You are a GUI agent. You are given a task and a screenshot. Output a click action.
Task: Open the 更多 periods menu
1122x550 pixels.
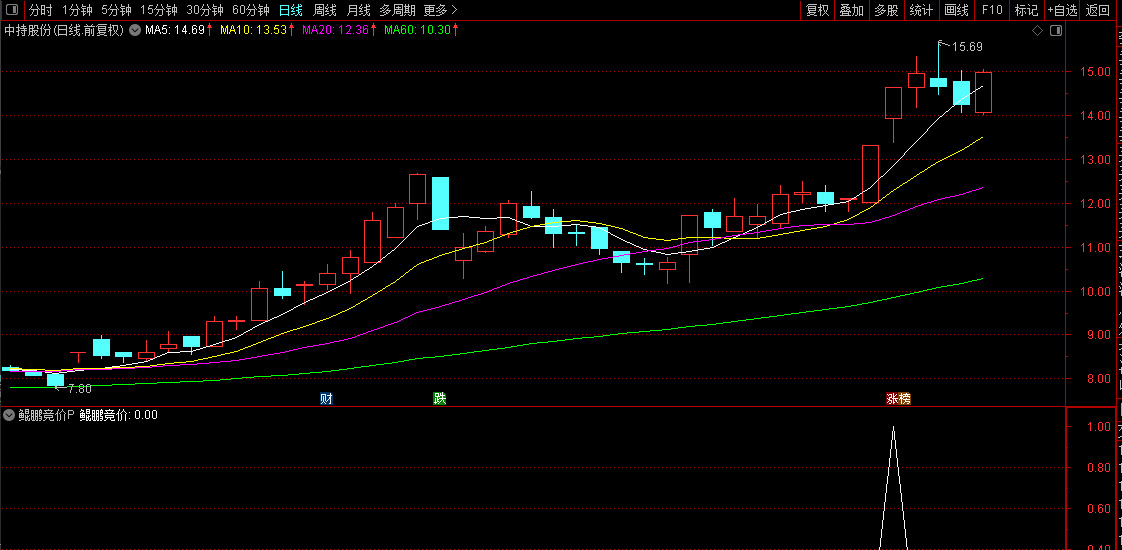(x=440, y=10)
